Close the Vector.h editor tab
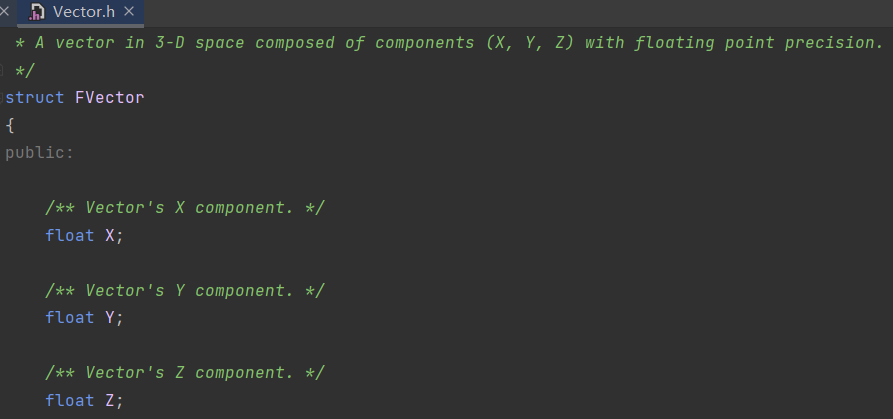 (127, 13)
